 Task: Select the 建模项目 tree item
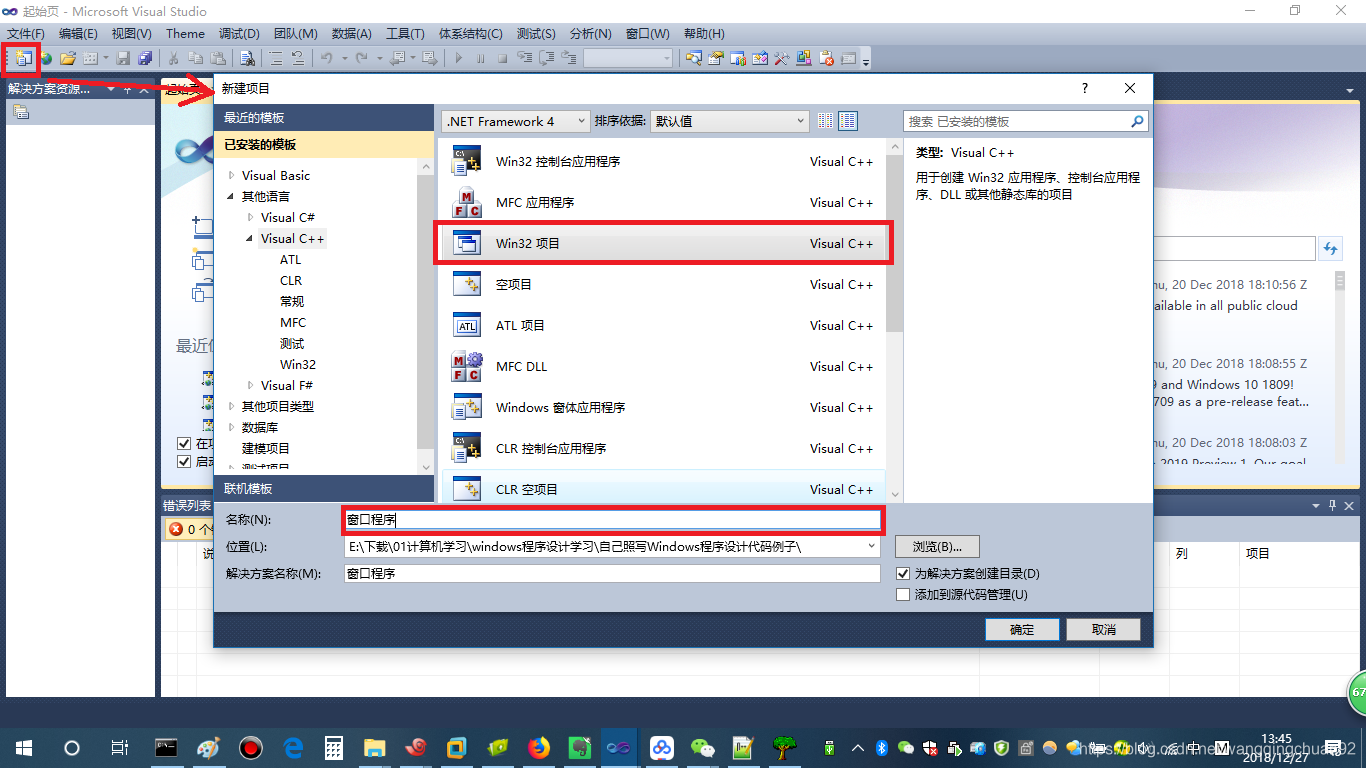click(266, 448)
